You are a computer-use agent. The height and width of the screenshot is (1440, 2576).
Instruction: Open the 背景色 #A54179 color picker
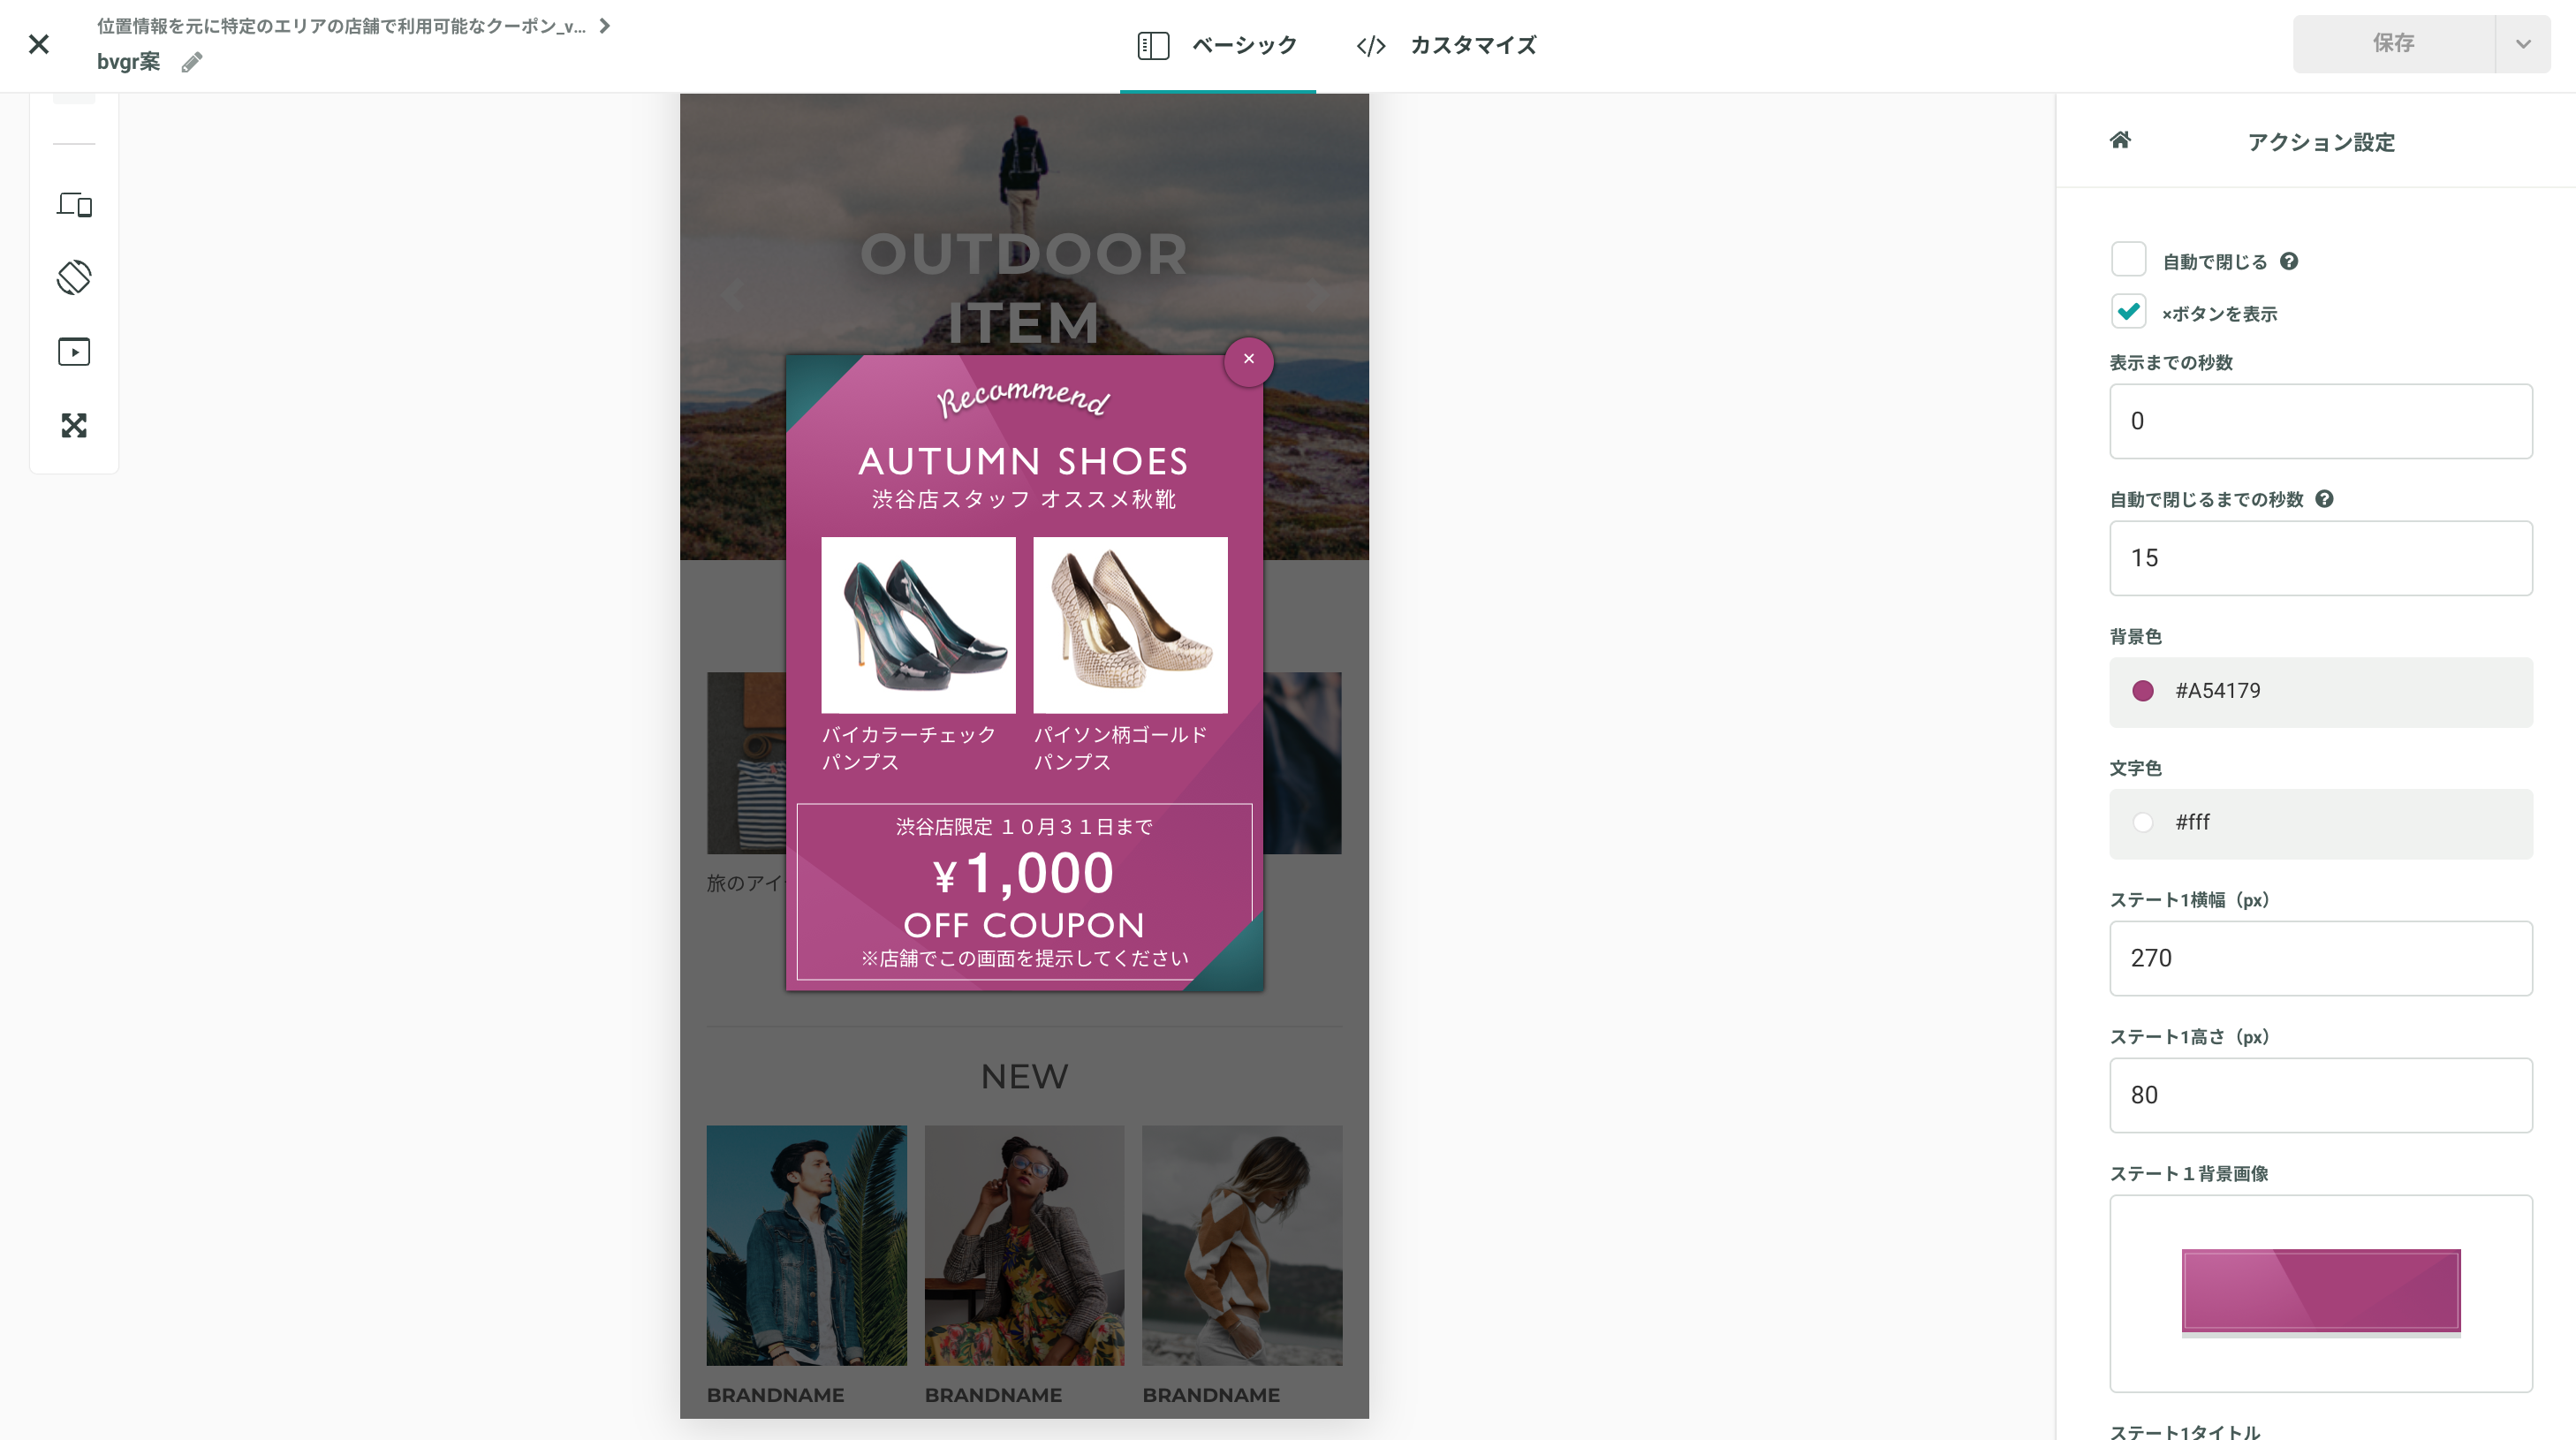pos(2321,691)
